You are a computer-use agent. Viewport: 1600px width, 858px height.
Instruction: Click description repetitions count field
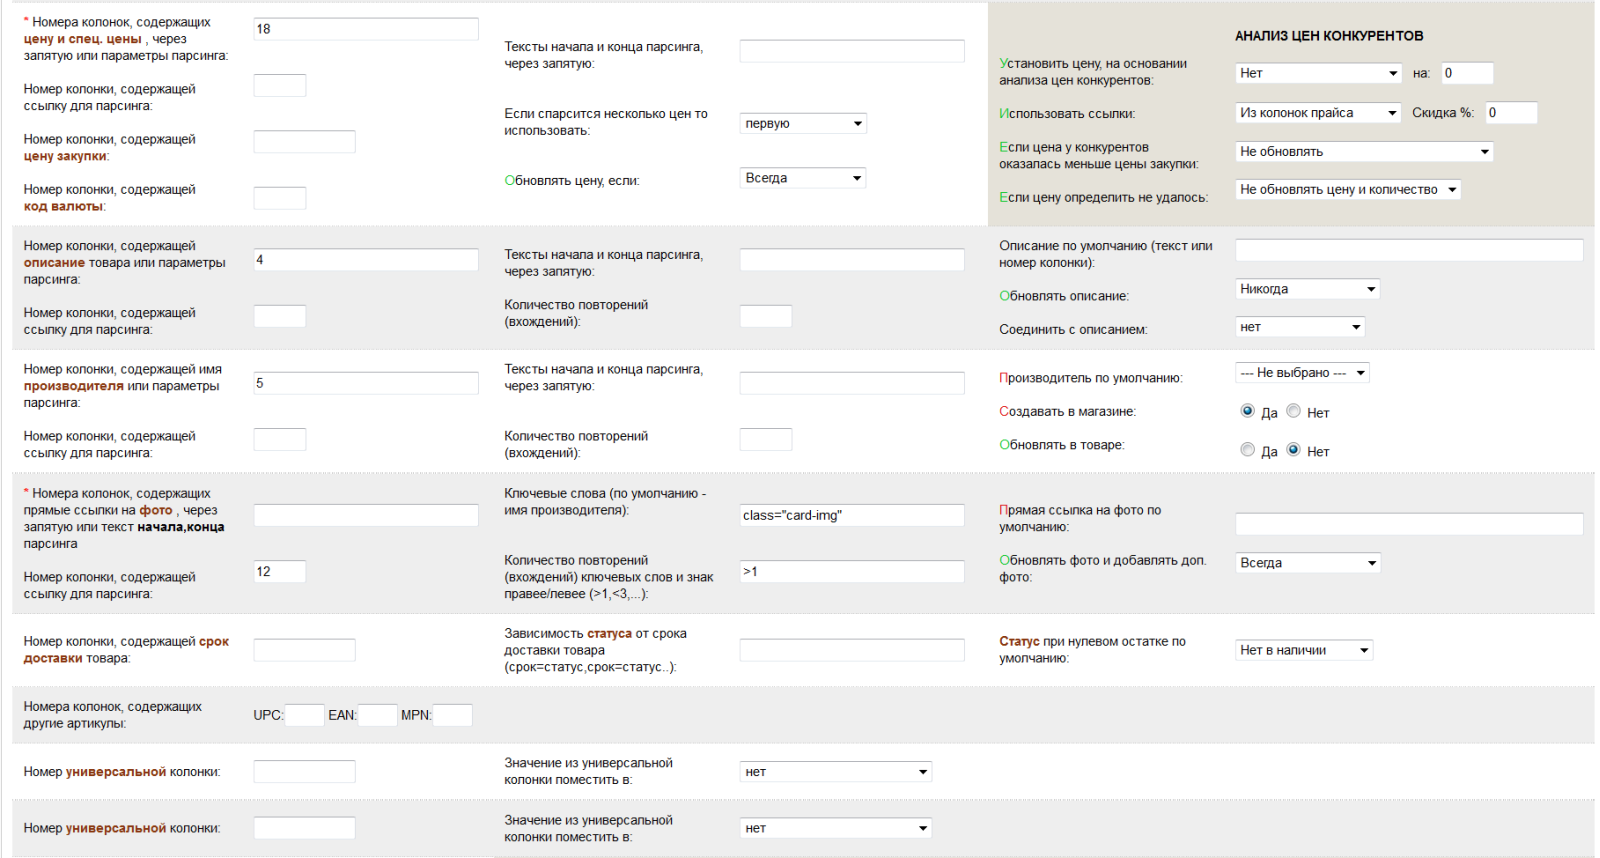point(766,316)
